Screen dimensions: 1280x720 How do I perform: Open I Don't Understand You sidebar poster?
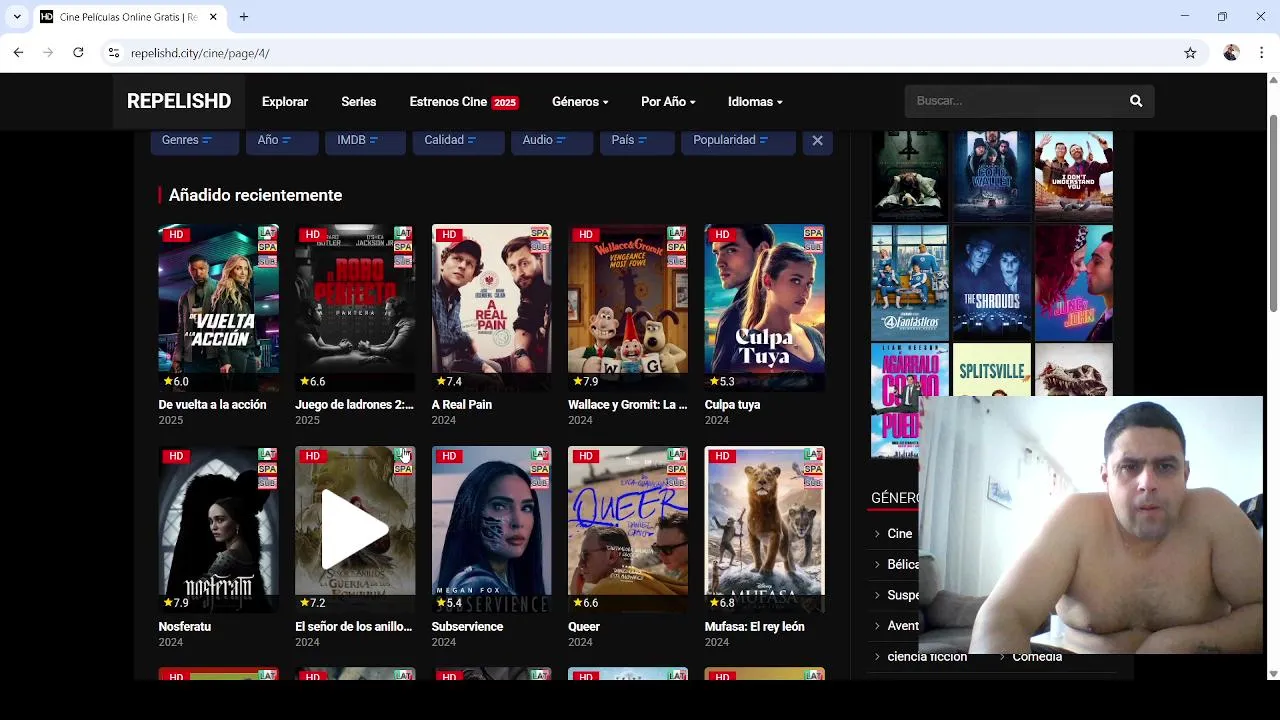(x=1074, y=176)
